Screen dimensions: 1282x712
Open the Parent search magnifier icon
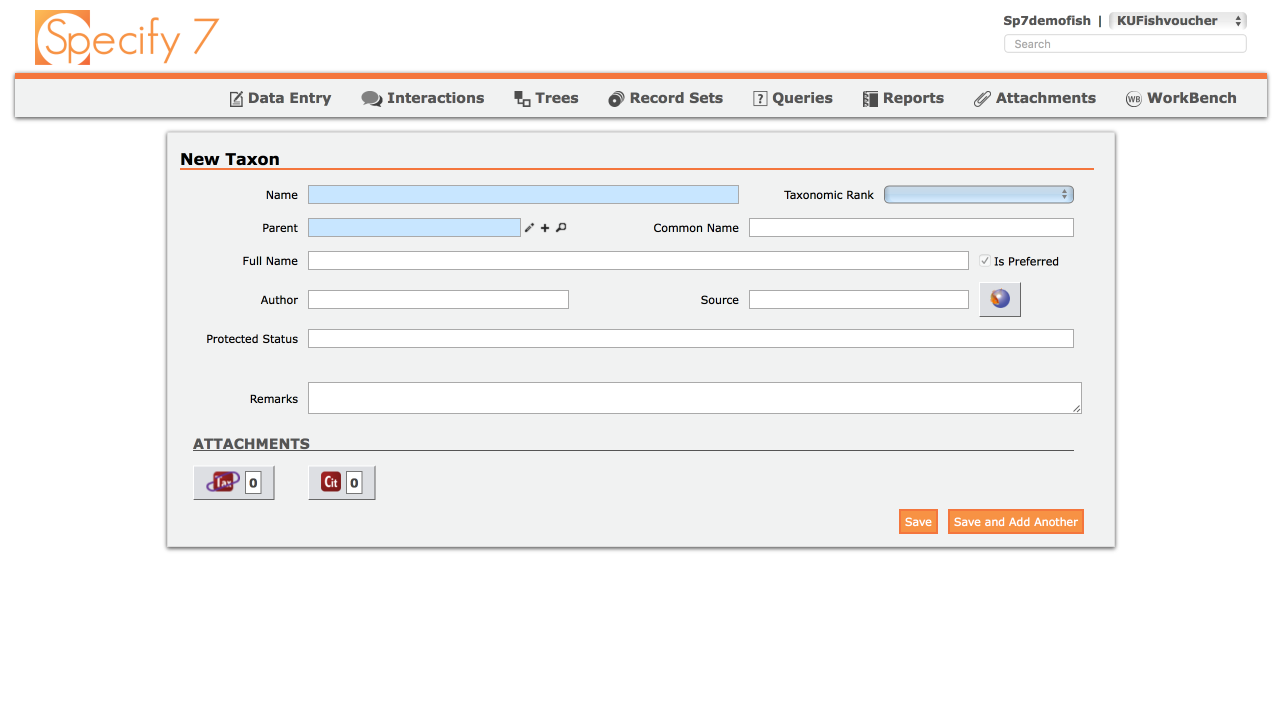pyautogui.click(x=560, y=227)
